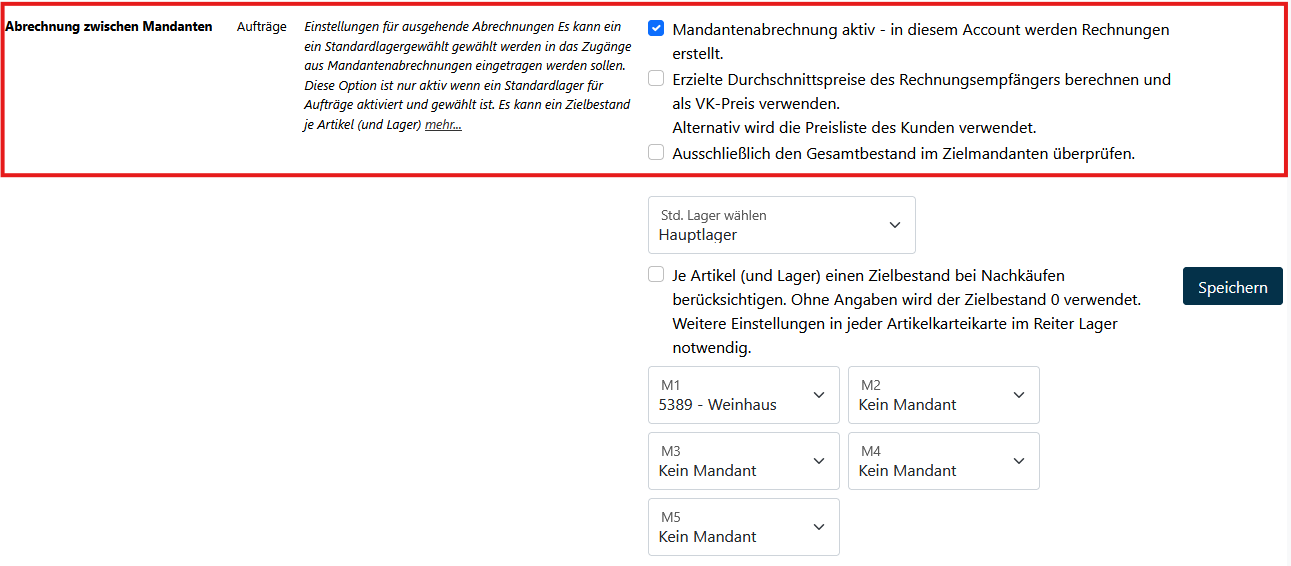Open the mehr... link in the description
The width and height of the screenshot is (1291, 566).
(443, 125)
